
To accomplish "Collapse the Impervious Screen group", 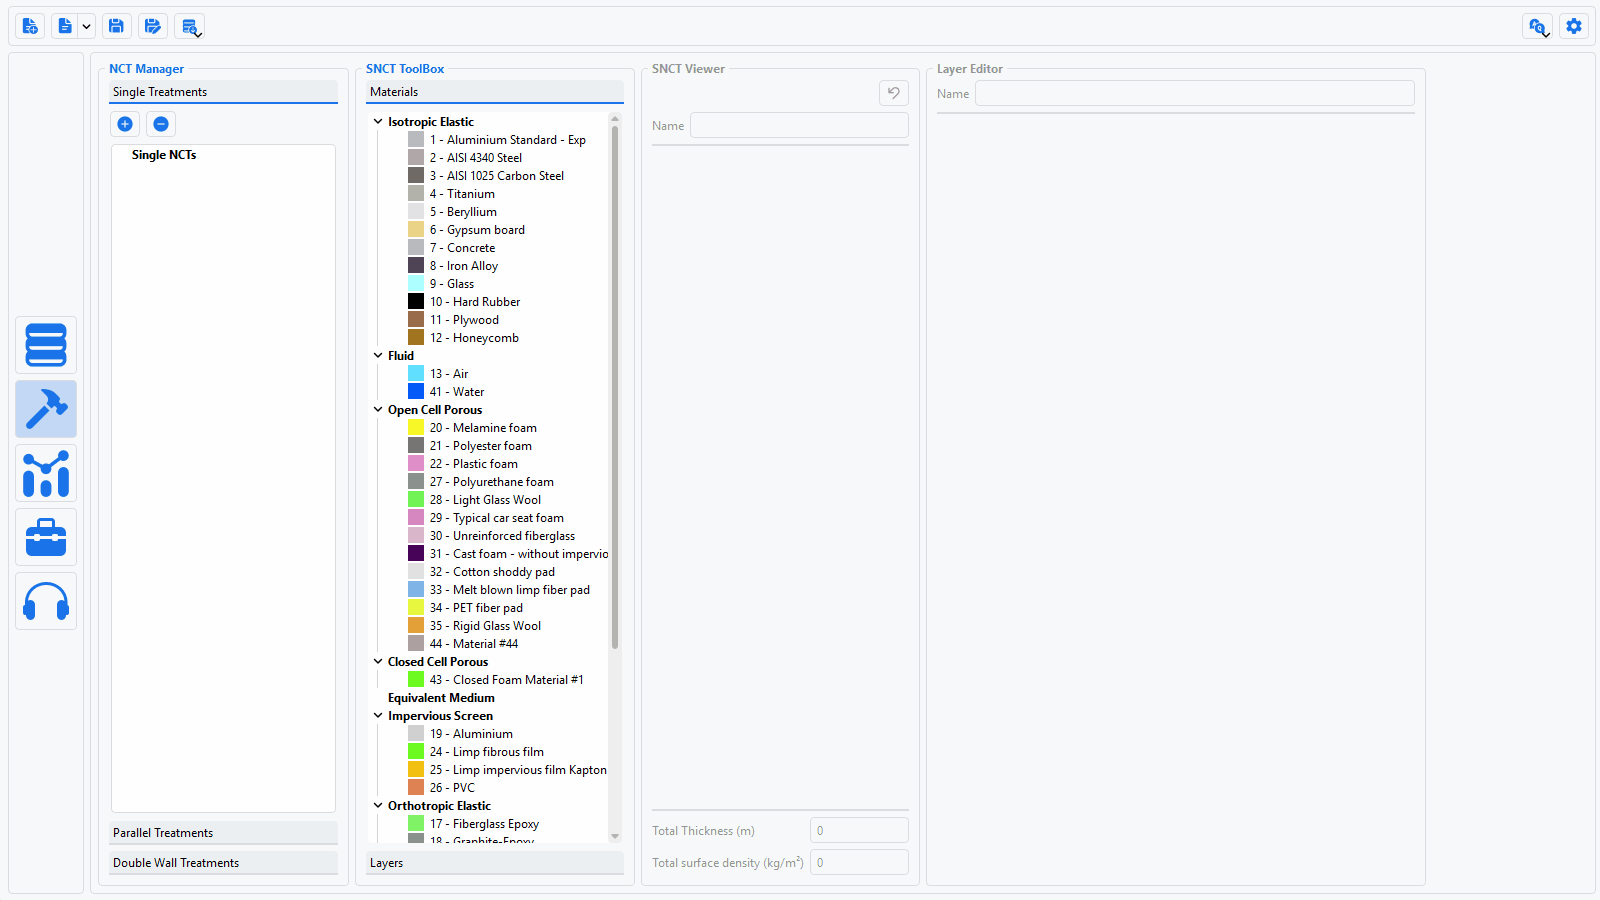I will coord(378,716).
